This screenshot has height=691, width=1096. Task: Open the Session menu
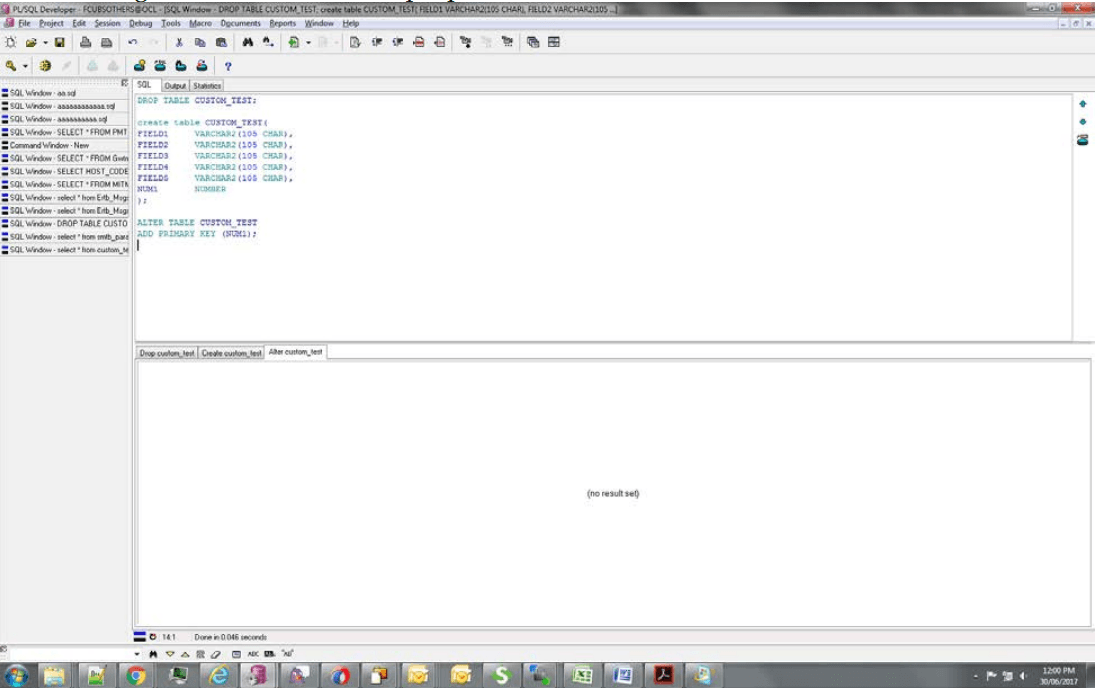(107, 23)
